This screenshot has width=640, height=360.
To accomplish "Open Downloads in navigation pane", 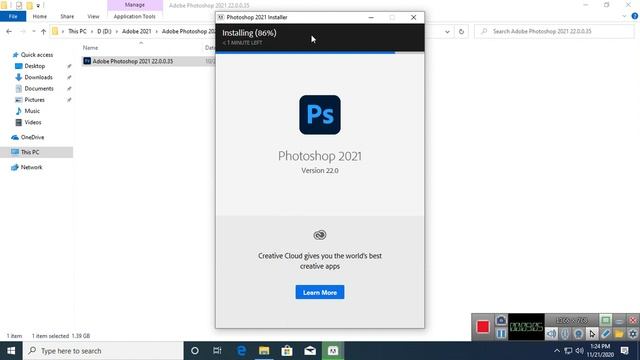I will click(x=38, y=77).
